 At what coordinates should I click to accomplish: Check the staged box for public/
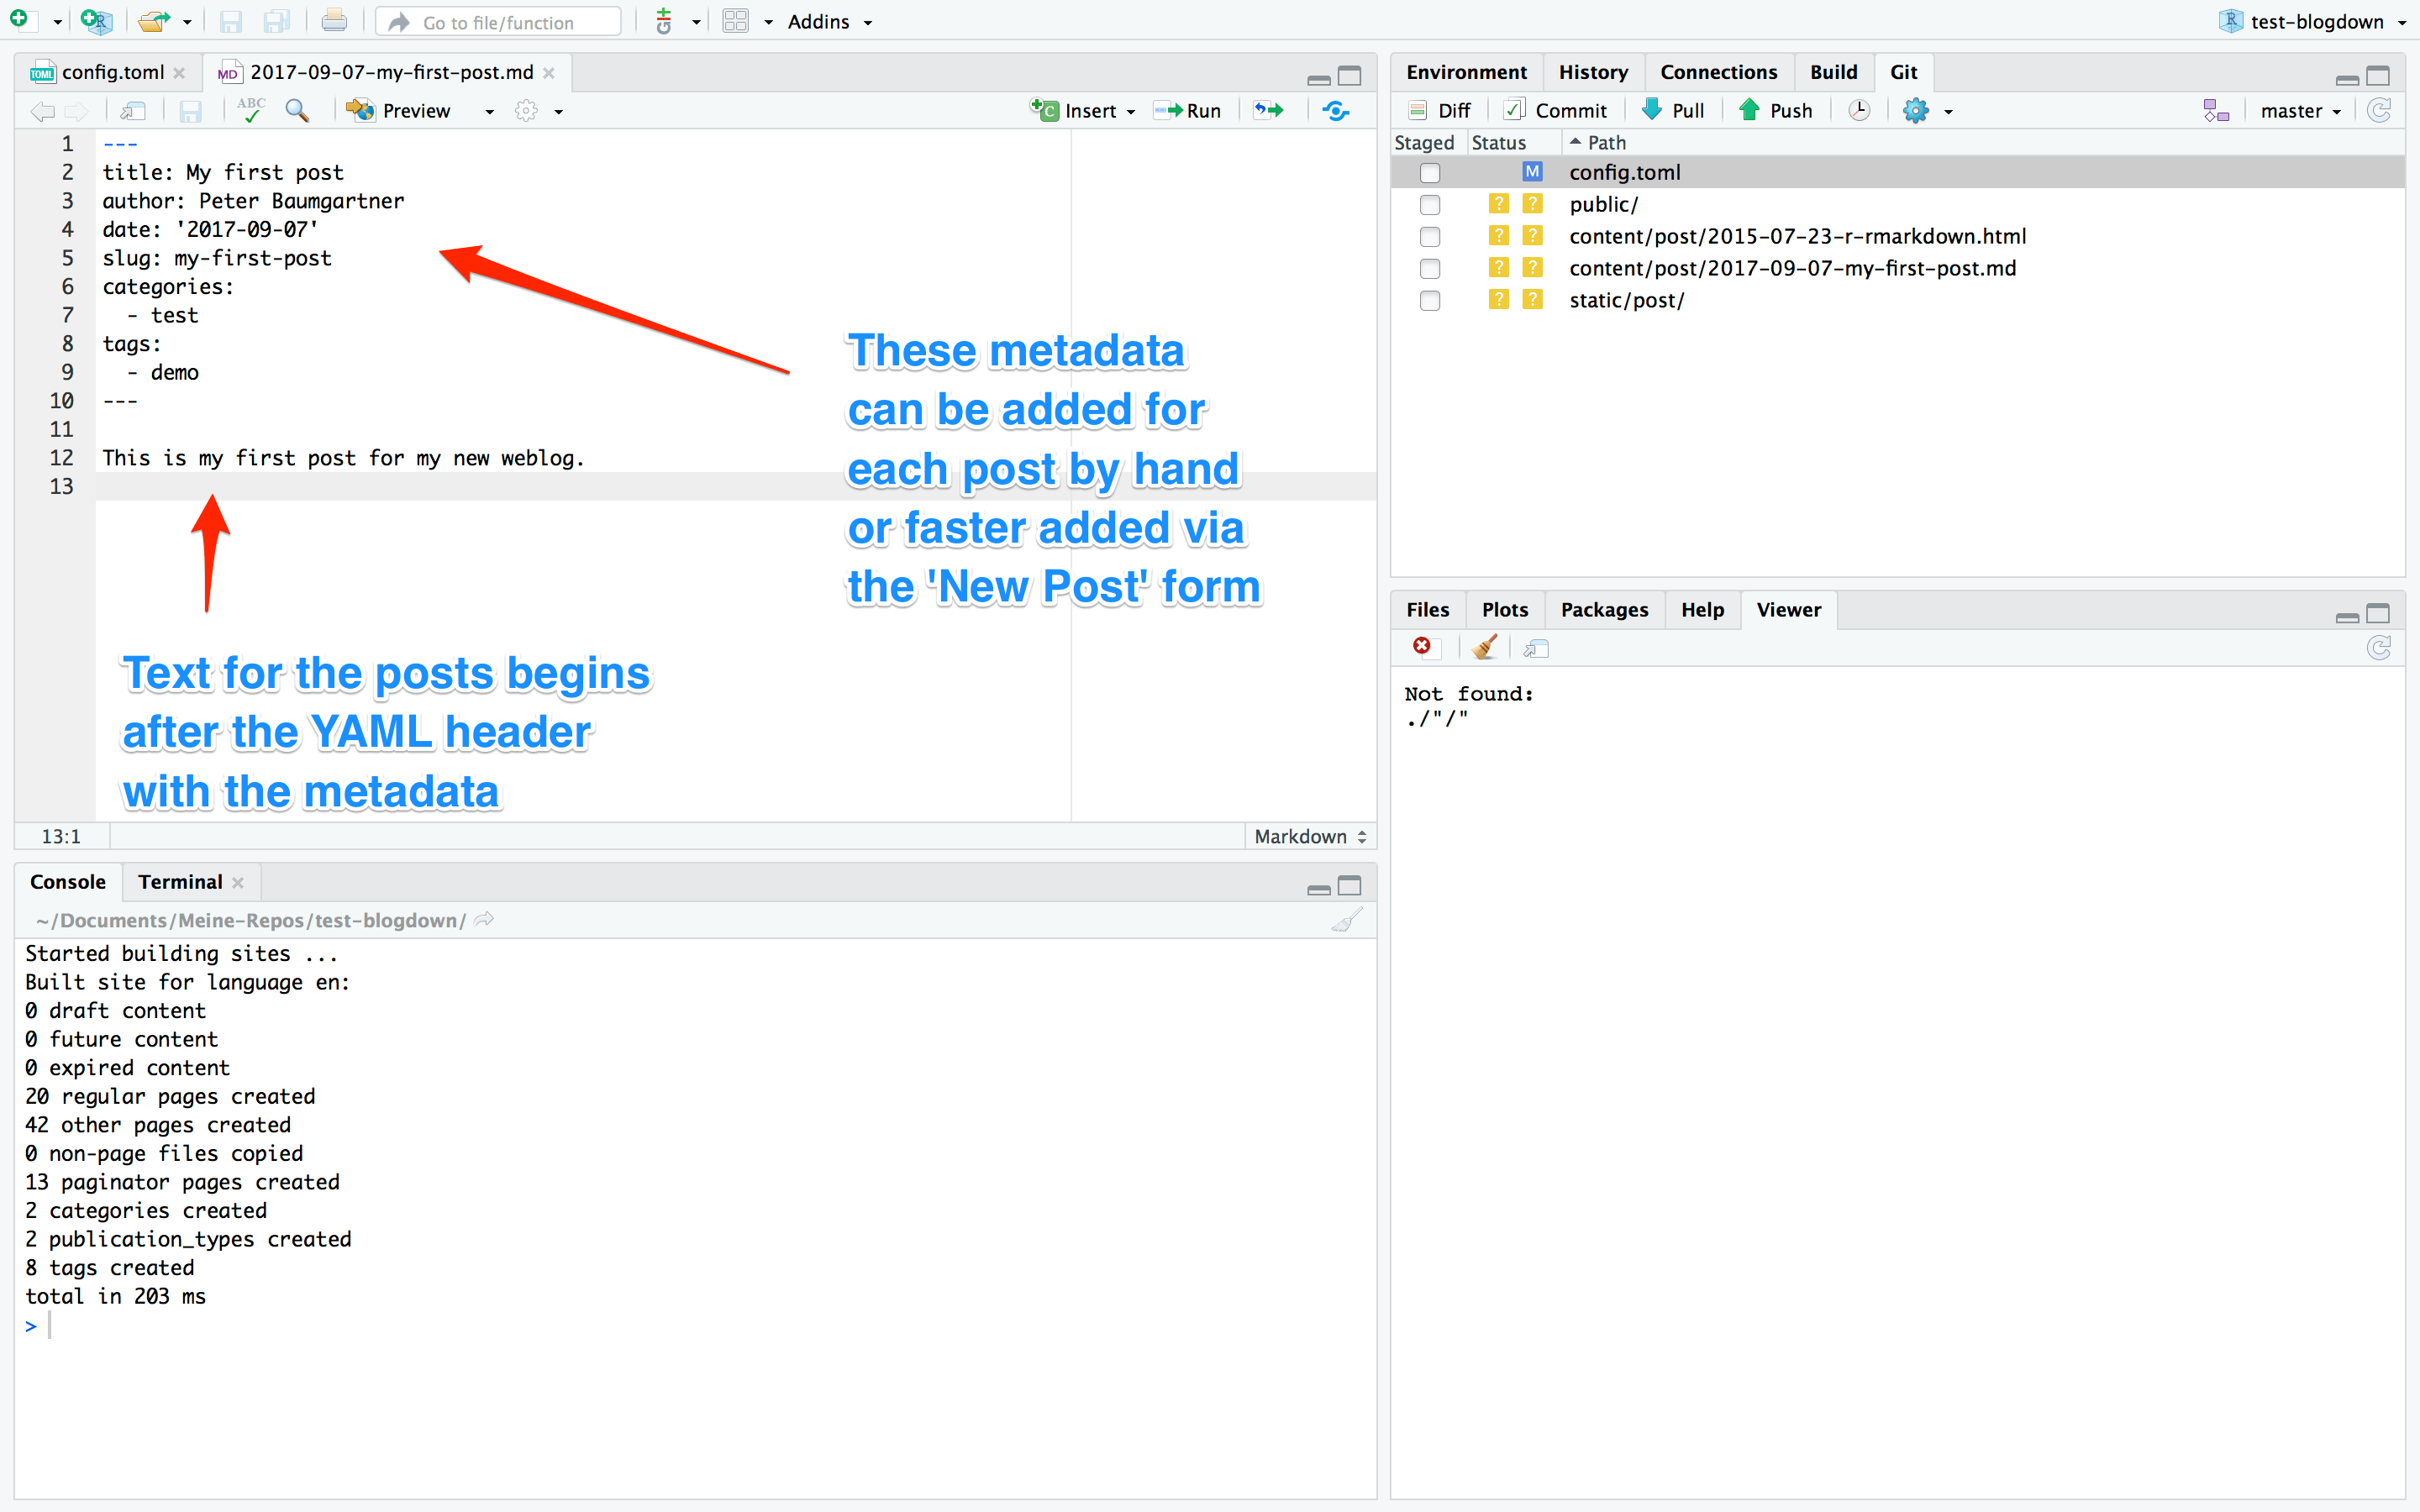point(1430,205)
